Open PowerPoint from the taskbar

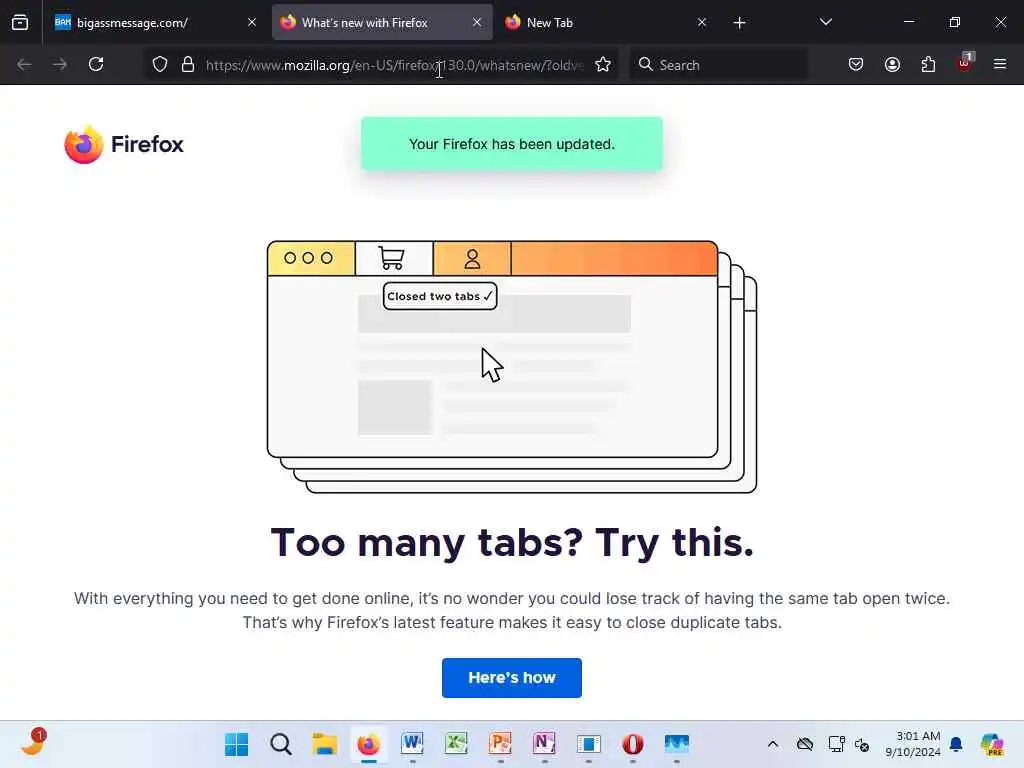tap(500, 744)
